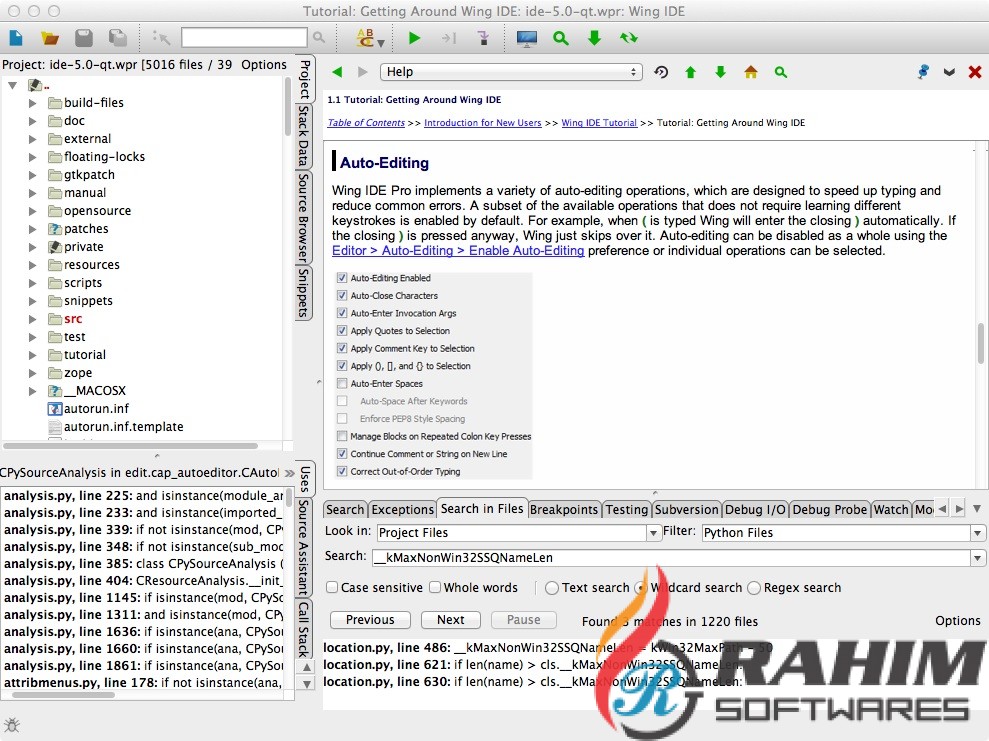989x741 pixels.
Task: Open Editor > Auto-Editing preference link
Action: pos(458,251)
